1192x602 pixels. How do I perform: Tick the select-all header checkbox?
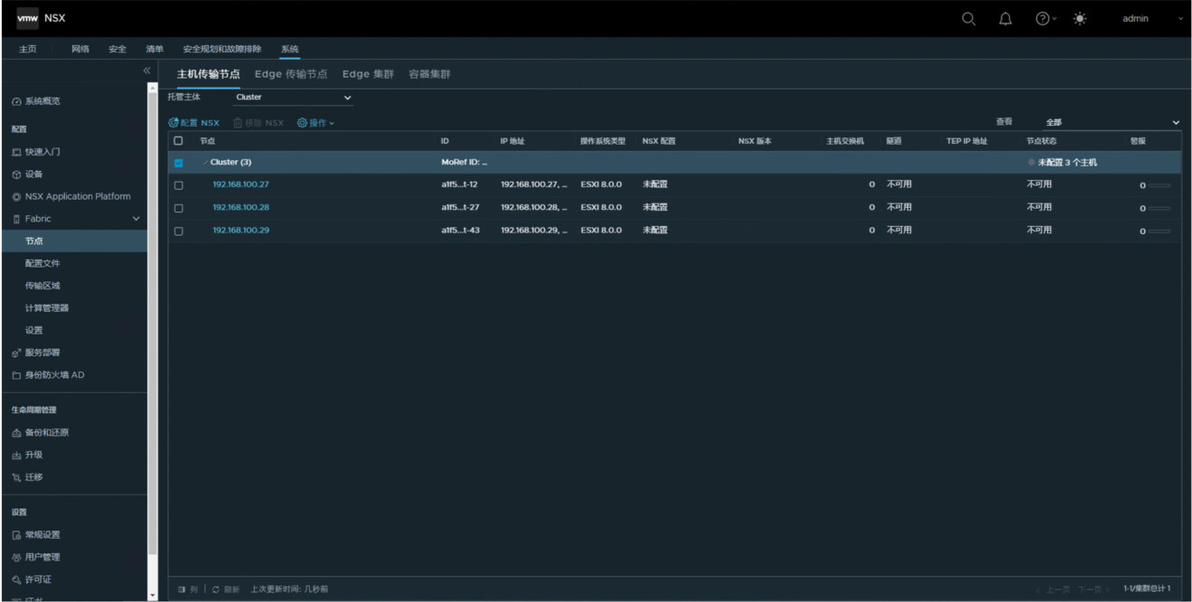pos(179,141)
